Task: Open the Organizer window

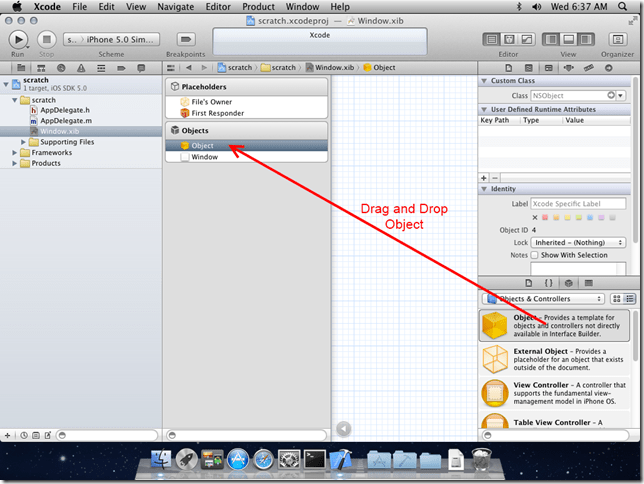Action: pos(618,39)
